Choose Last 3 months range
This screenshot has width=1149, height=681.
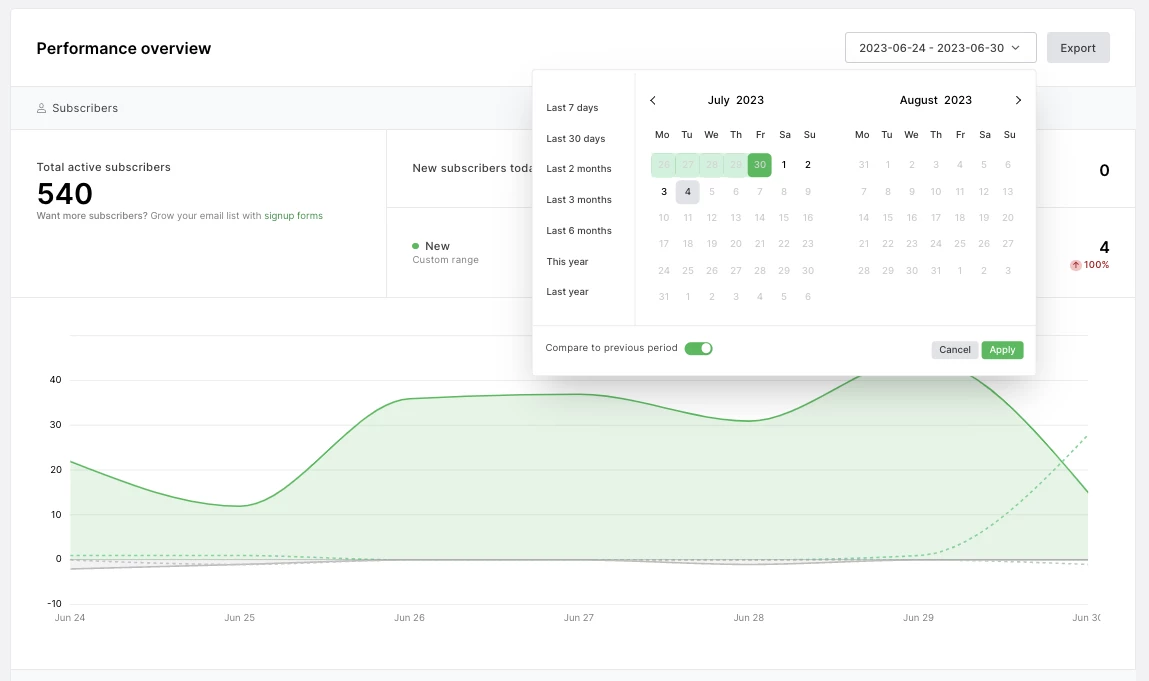pyautogui.click(x=578, y=200)
